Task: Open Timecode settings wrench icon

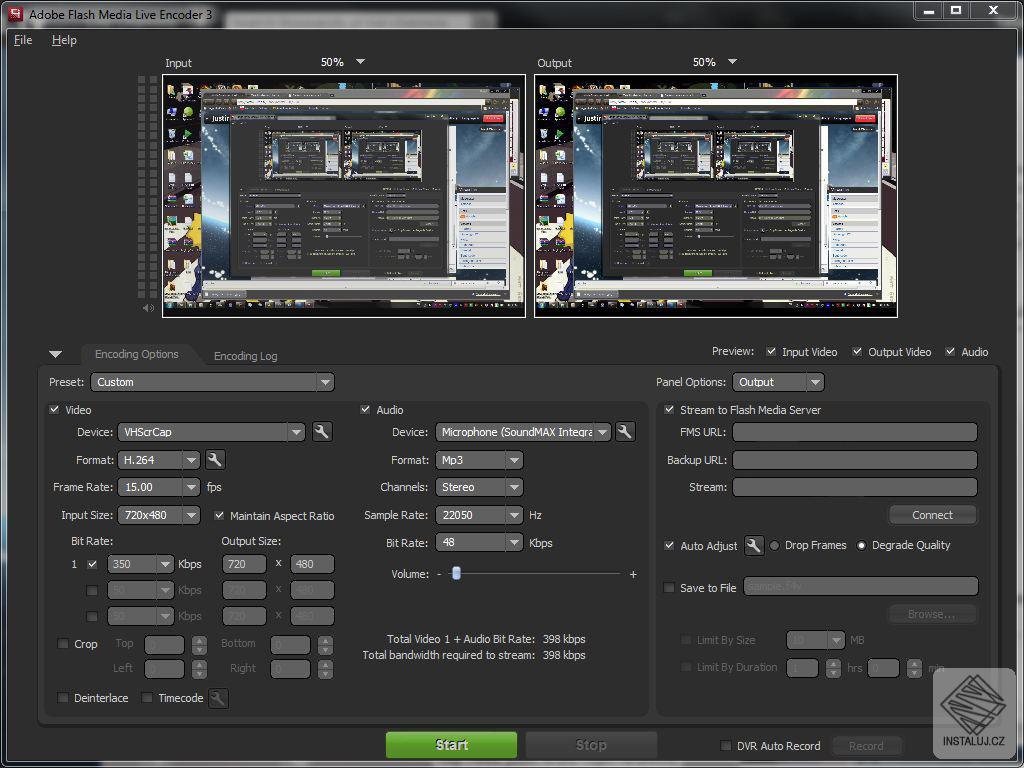Action: 218,698
